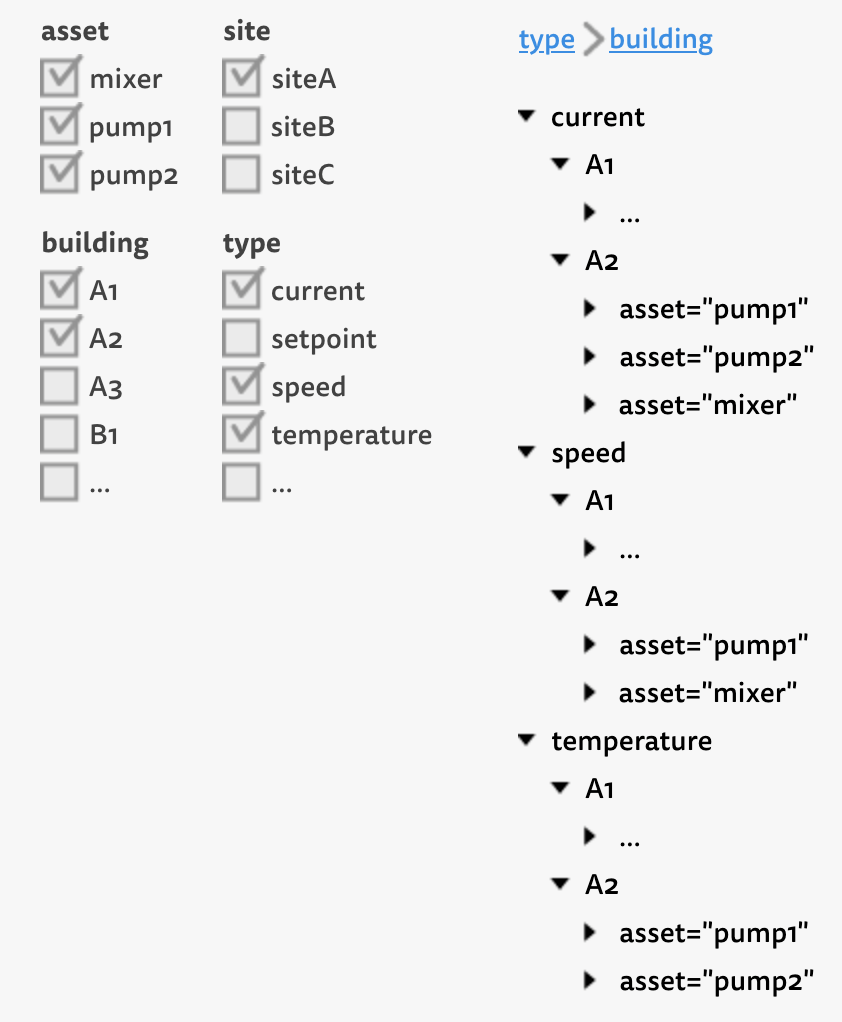Check the ellipsis checkbox under building
Viewport: 842px width, 1022px height.
(x=59, y=483)
